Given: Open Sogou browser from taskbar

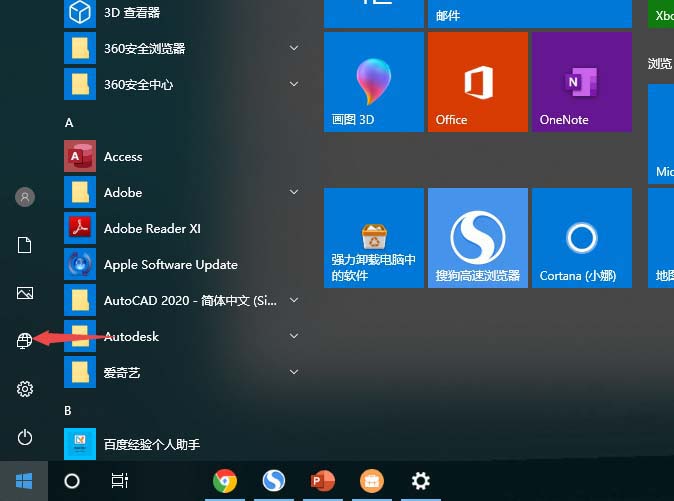Looking at the screenshot, I should click(274, 481).
